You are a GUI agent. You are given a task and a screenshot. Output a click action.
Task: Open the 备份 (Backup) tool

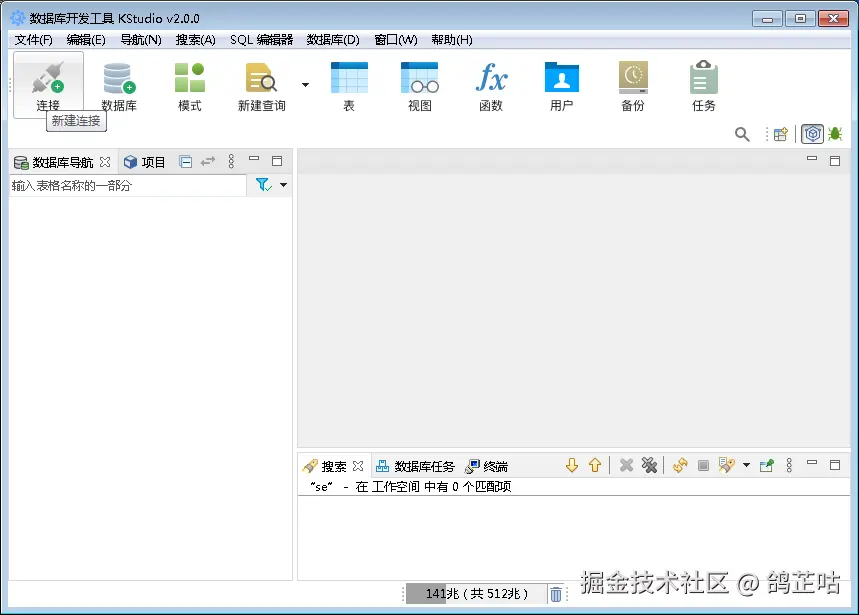632,85
